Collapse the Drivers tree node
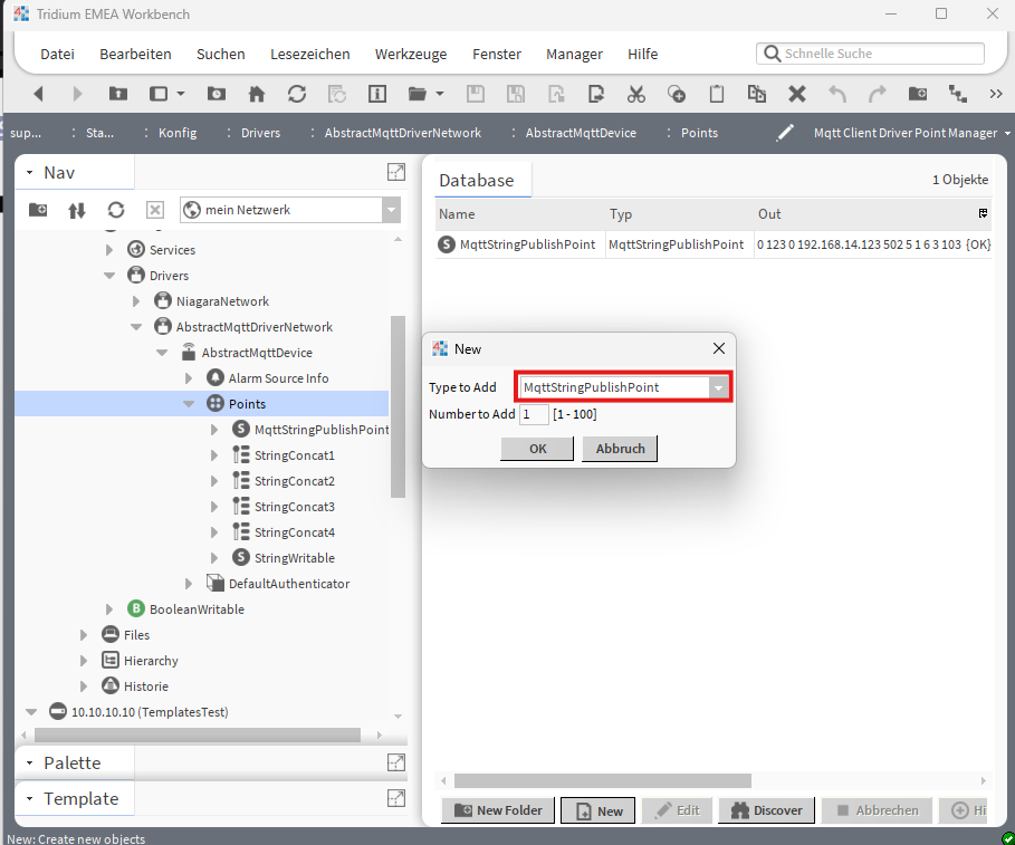Viewport: 1015px width, 845px height. click(x=109, y=276)
